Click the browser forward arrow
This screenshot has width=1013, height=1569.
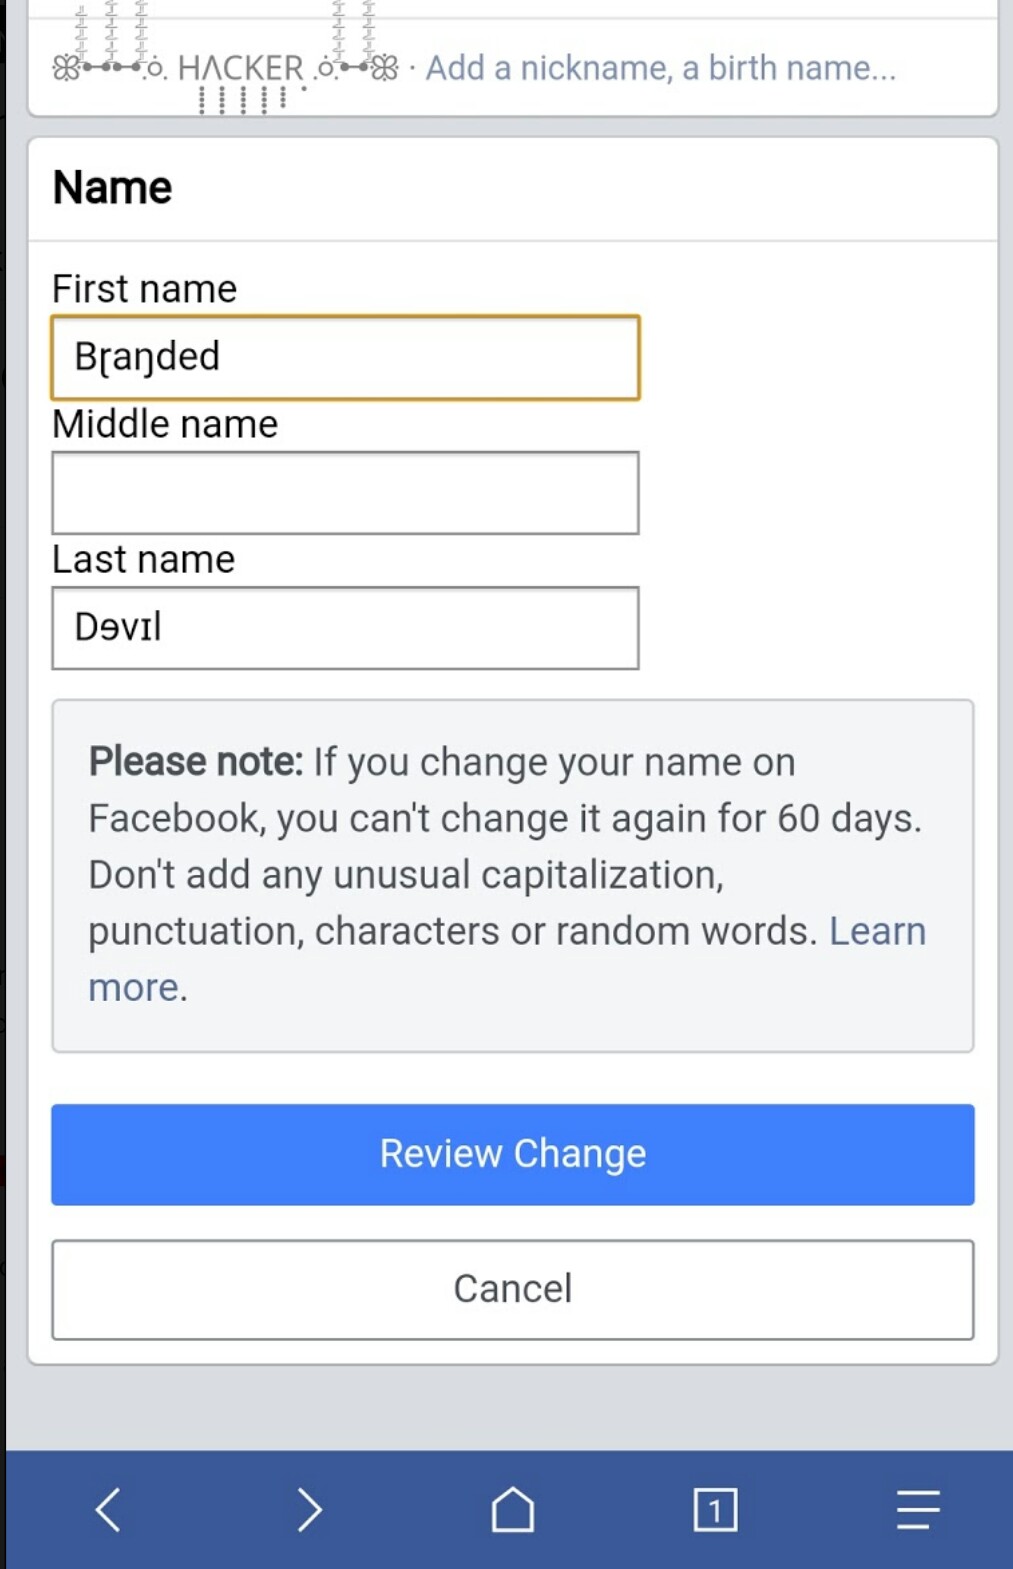pos(309,1509)
